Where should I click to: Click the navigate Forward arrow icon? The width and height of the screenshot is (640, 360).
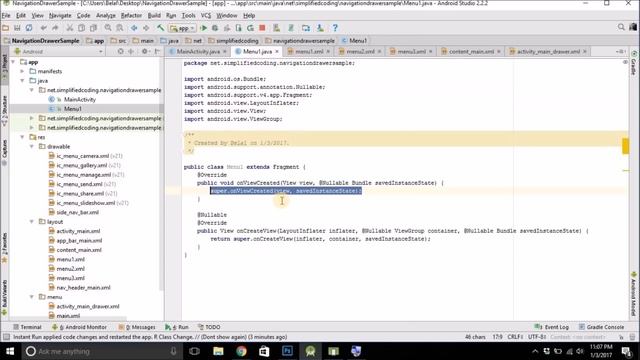point(146,28)
